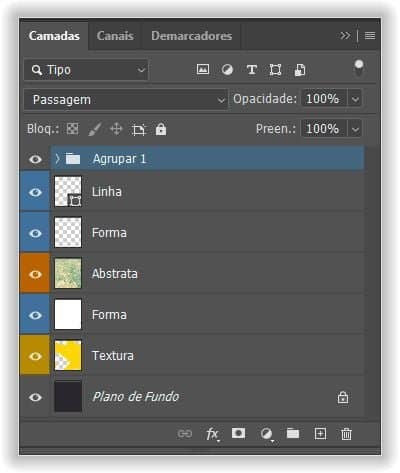This screenshot has width=400, height=473.
Task: Open Opacidade slider dropdown arrow
Action: [355, 99]
